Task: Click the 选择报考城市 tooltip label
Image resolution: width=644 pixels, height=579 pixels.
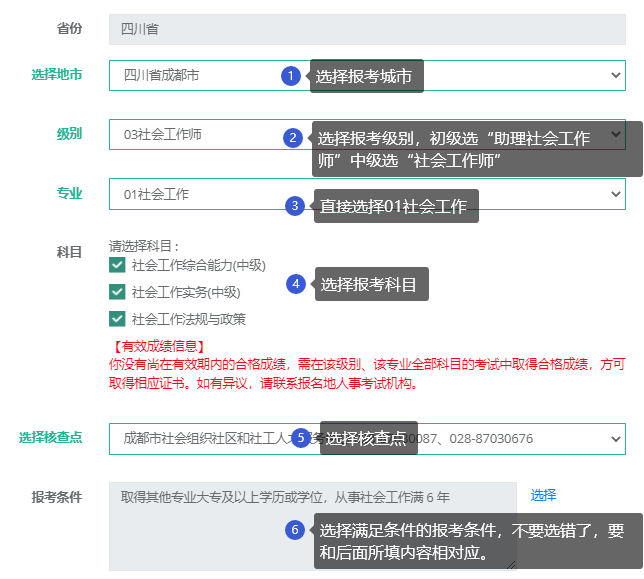Action: coord(366,76)
